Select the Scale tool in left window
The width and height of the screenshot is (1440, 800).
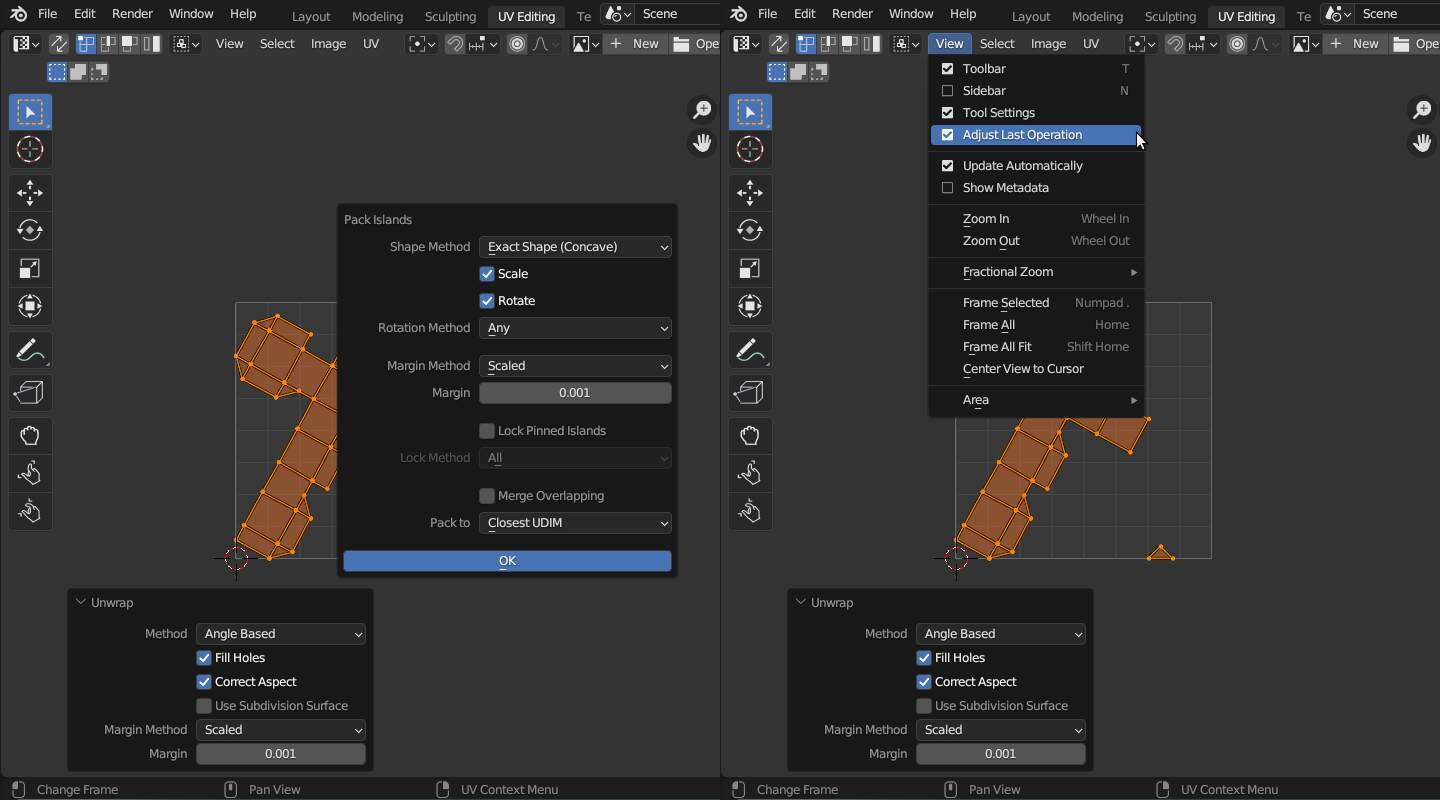click(30, 269)
